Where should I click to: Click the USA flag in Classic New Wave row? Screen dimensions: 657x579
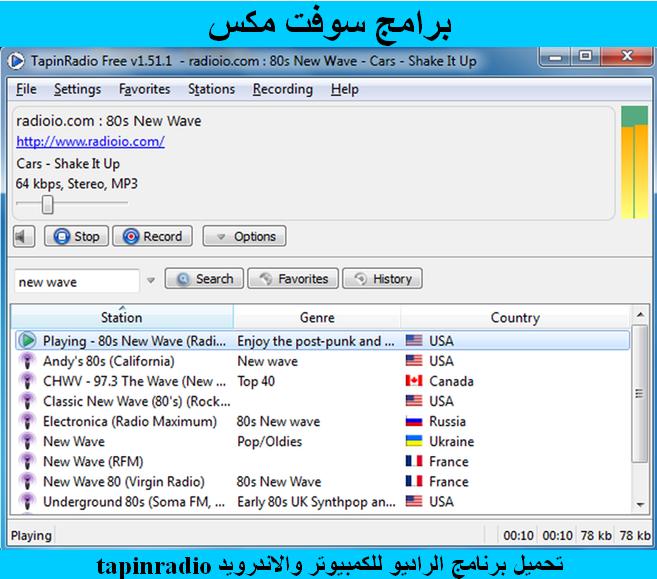414,401
